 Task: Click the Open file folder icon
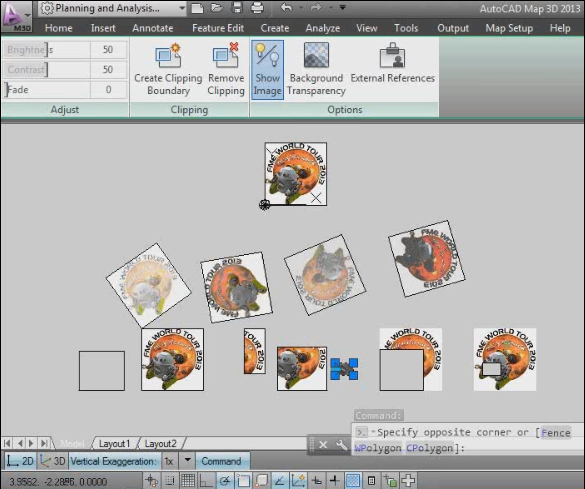(x=217, y=8)
